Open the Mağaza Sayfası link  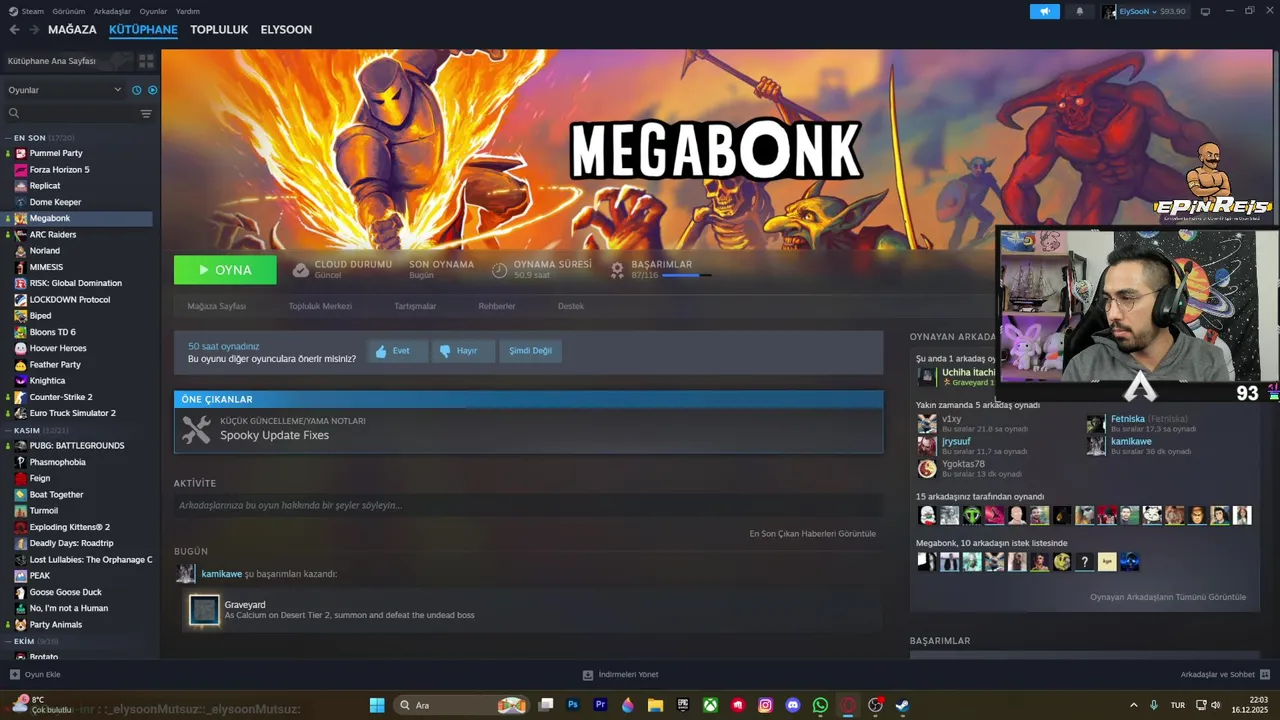(x=217, y=306)
